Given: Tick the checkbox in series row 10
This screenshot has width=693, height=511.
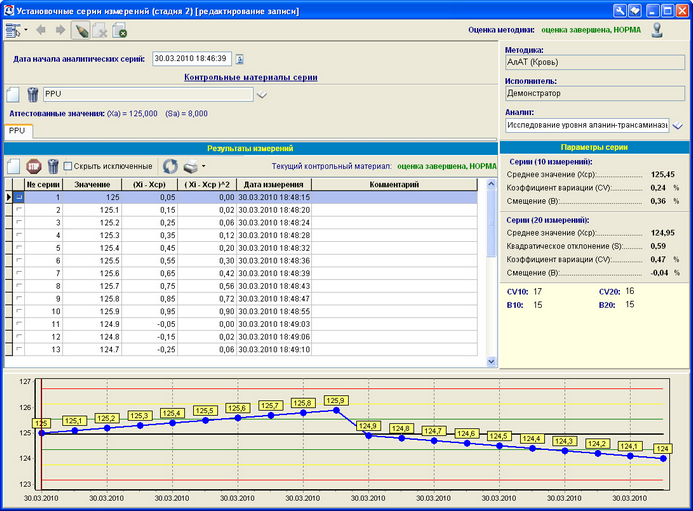Looking at the screenshot, I should click(x=18, y=312).
